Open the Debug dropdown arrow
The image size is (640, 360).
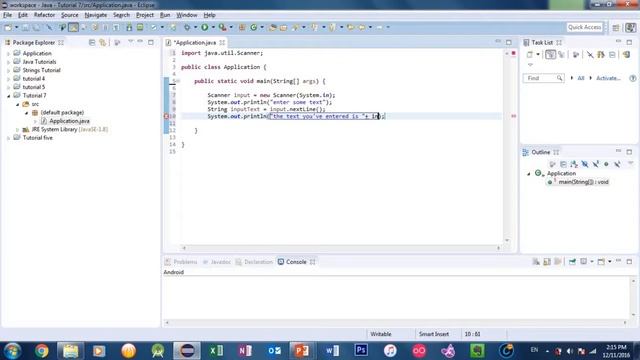(x=195, y=27)
